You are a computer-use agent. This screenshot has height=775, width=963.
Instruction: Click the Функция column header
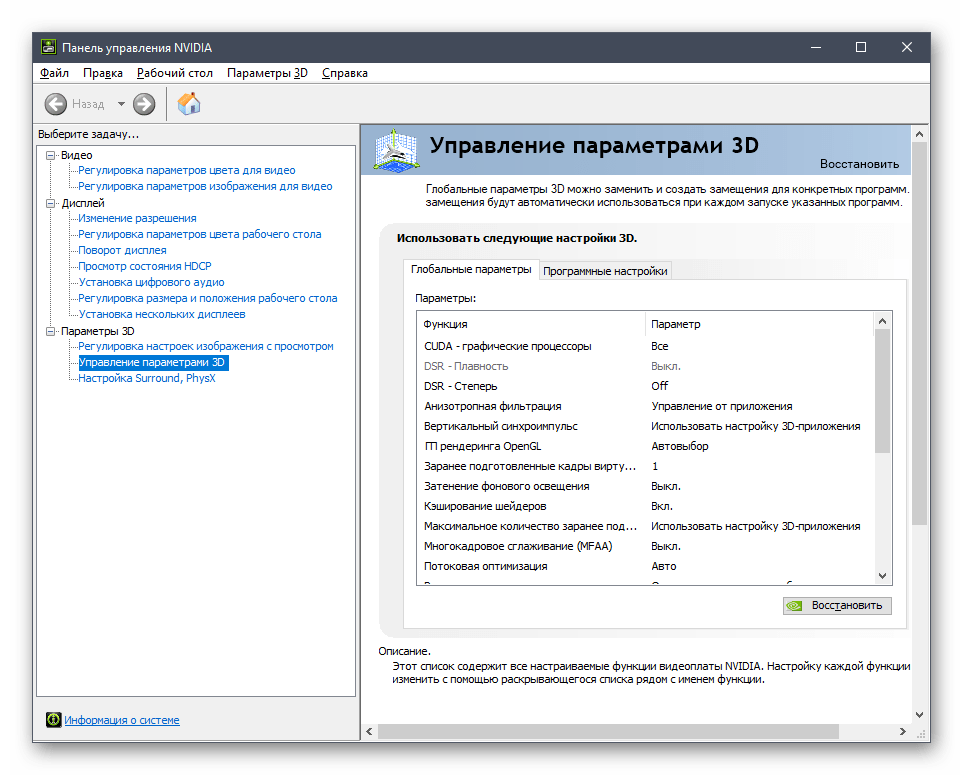coord(531,324)
